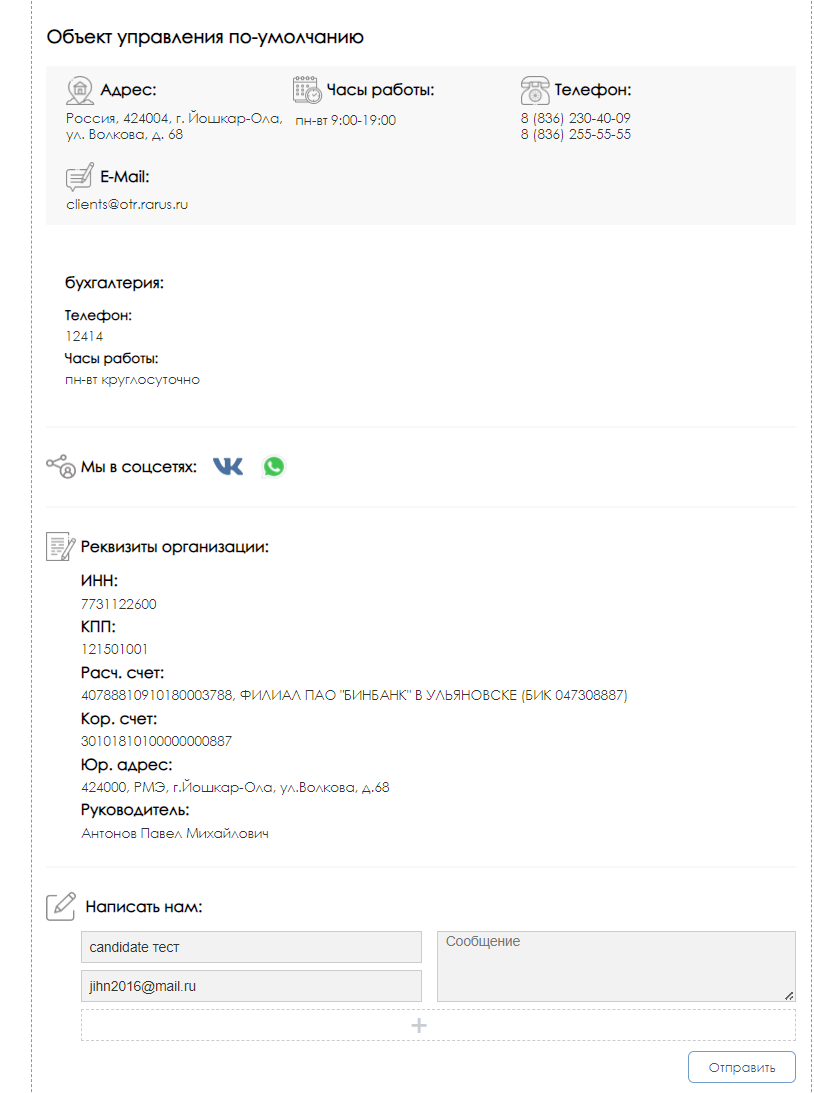Viewport: 814px width, 1093px height.
Task: Click the organization requisites document icon
Action: click(x=61, y=546)
